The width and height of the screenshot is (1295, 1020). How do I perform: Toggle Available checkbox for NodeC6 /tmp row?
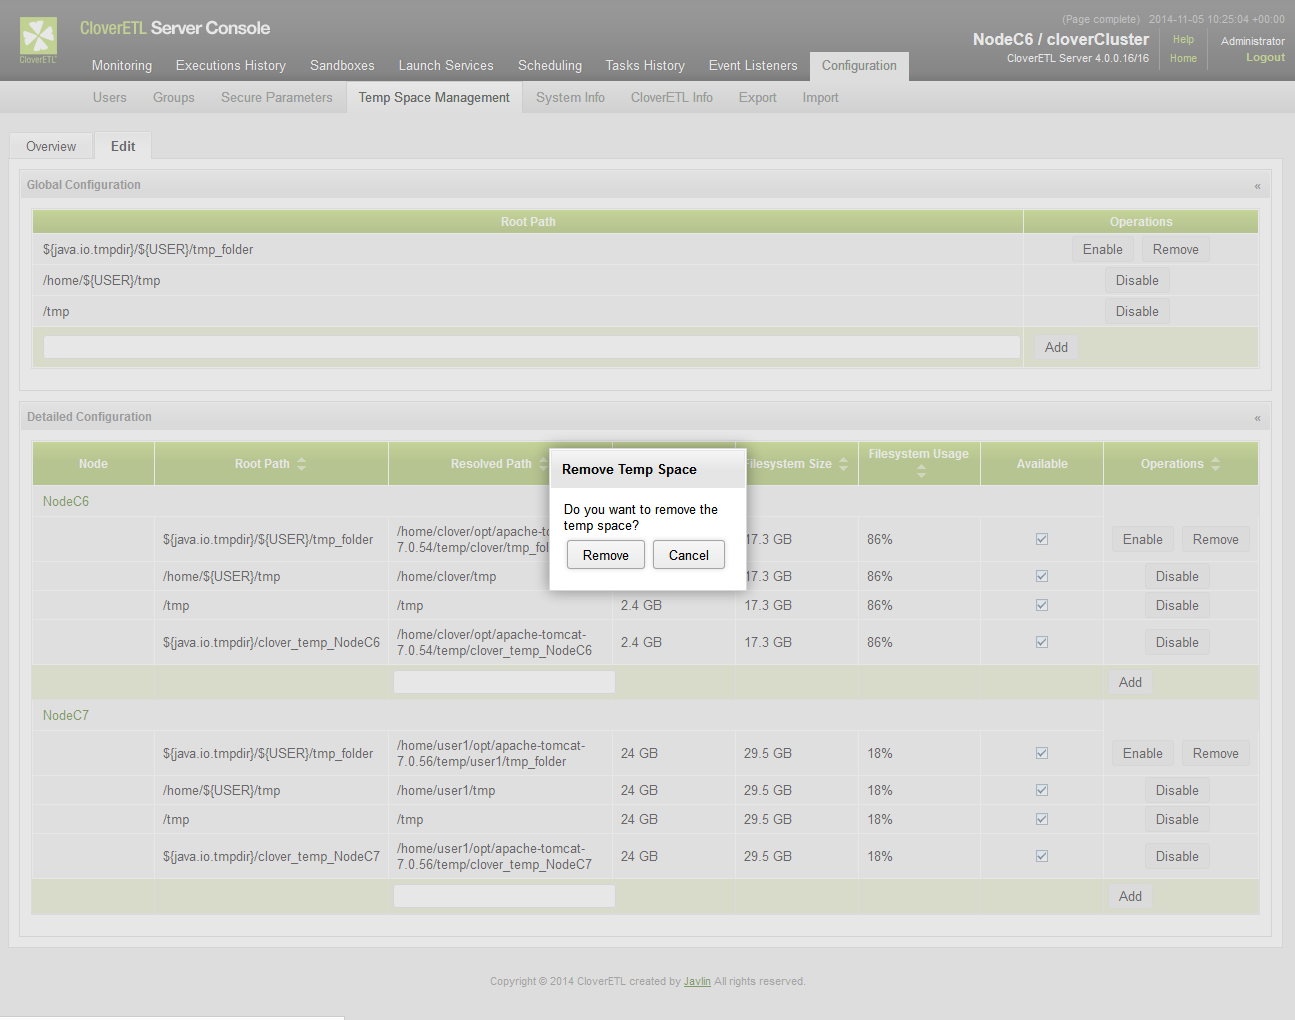[1041, 606]
